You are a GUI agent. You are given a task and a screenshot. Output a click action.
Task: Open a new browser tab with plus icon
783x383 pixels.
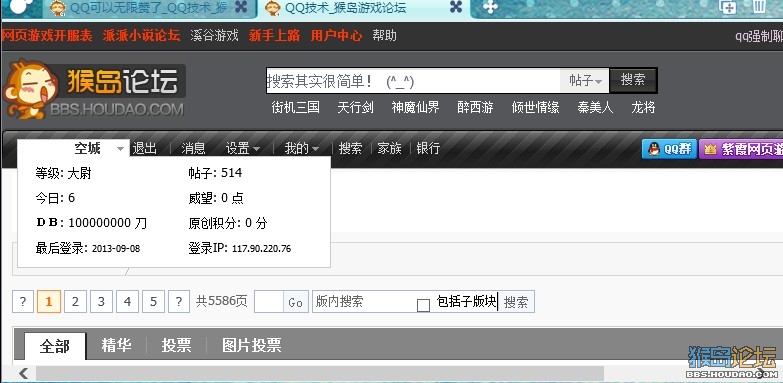pyautogui.click(x=490, y=7)
